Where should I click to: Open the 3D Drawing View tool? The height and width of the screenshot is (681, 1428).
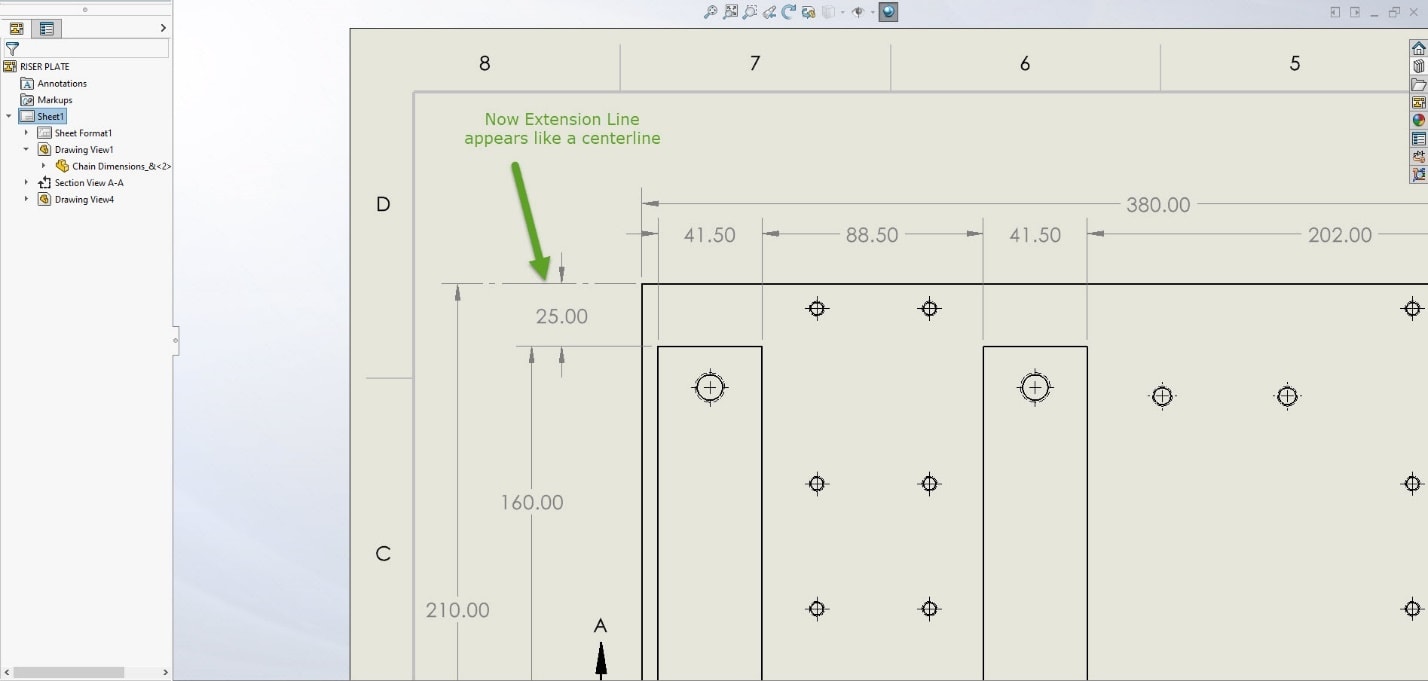click(x=808, y=11)
